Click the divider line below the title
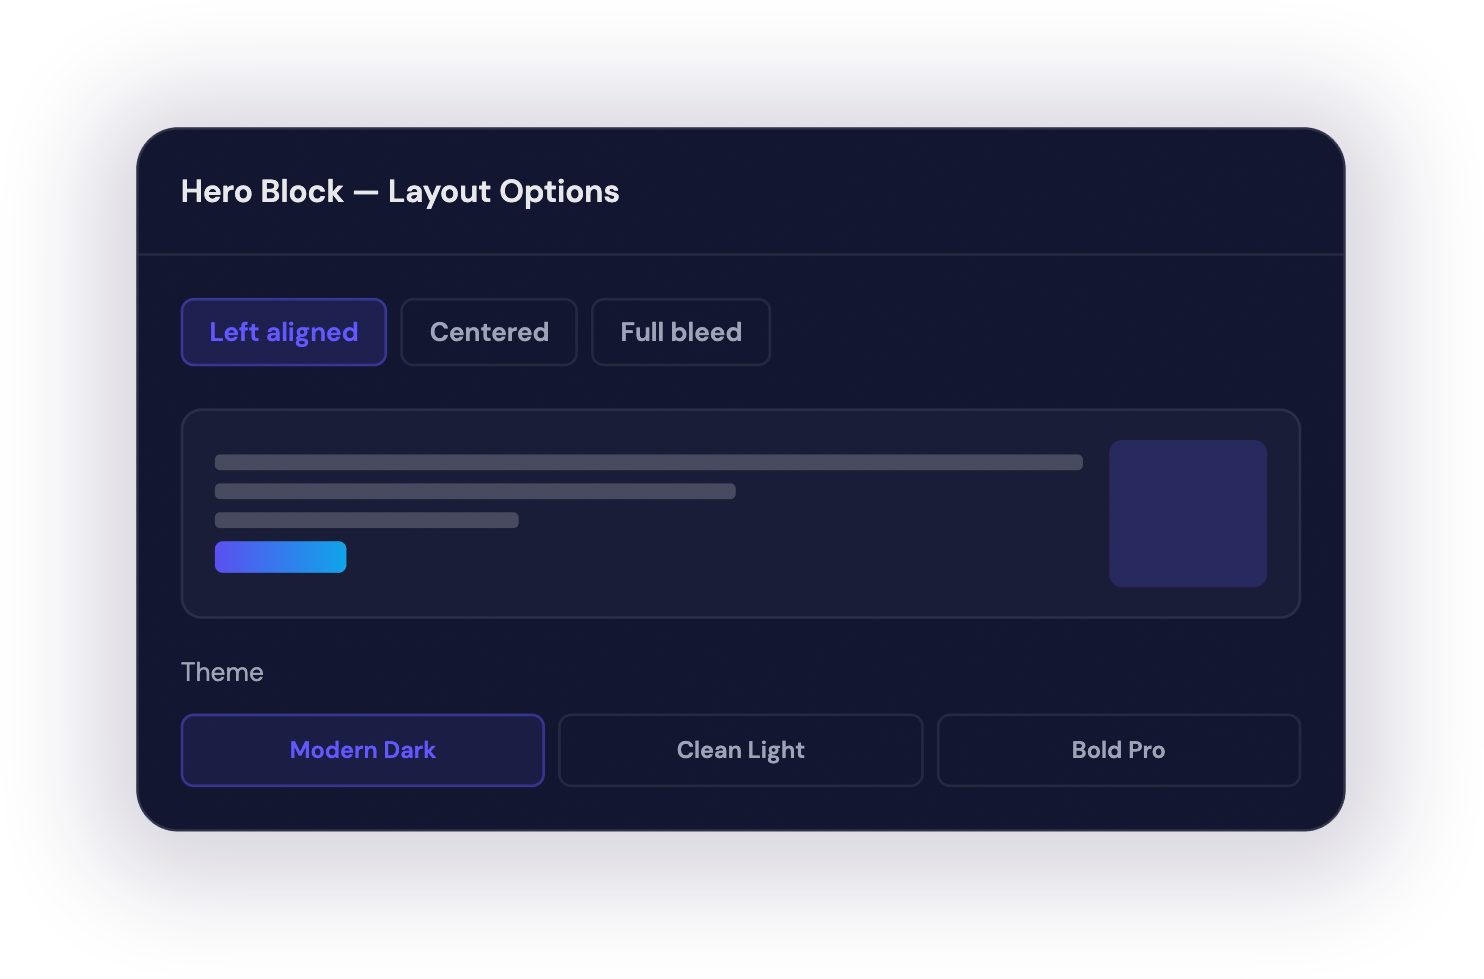Image resolution: width=1484 pixels, height=979 pixels. click(740, 255)
